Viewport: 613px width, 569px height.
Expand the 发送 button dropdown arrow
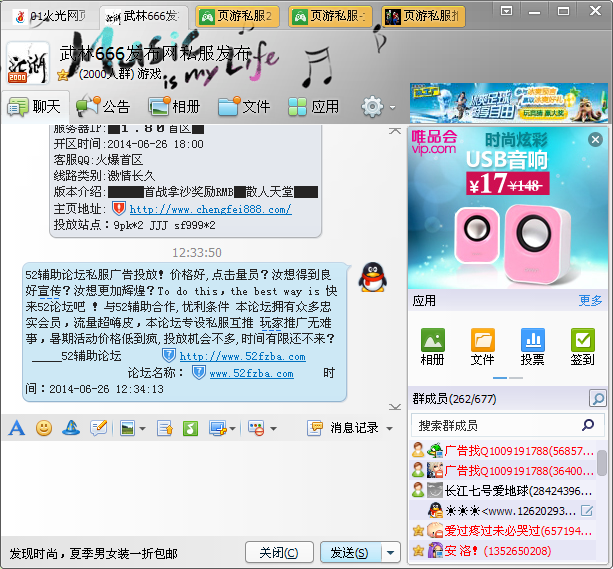tap(391, 553)
